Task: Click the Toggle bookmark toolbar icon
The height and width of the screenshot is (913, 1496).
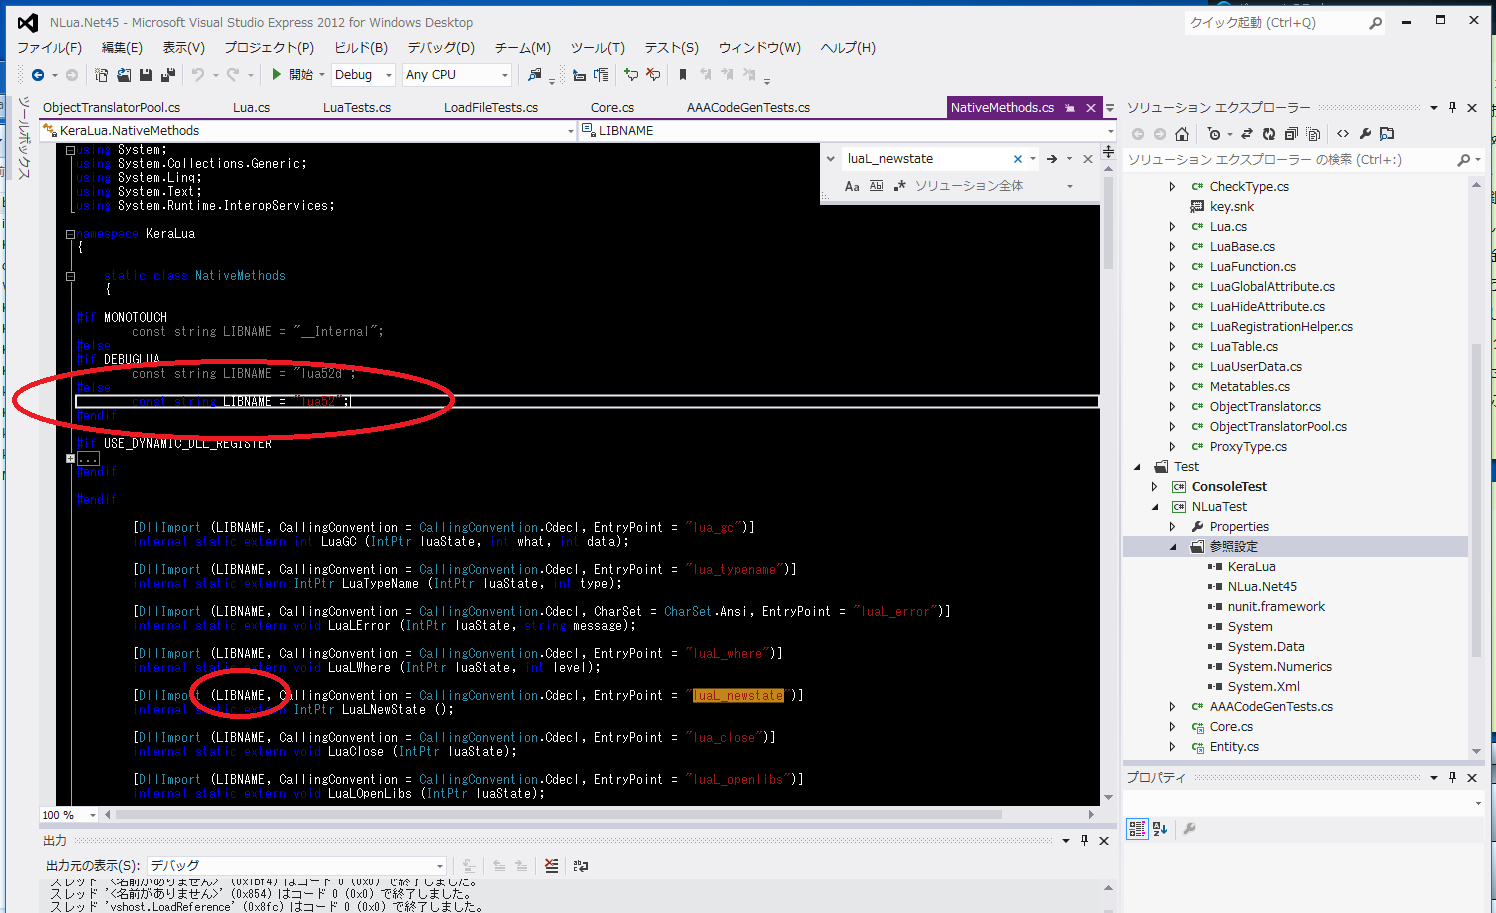Action: click(x=683, y=75)
